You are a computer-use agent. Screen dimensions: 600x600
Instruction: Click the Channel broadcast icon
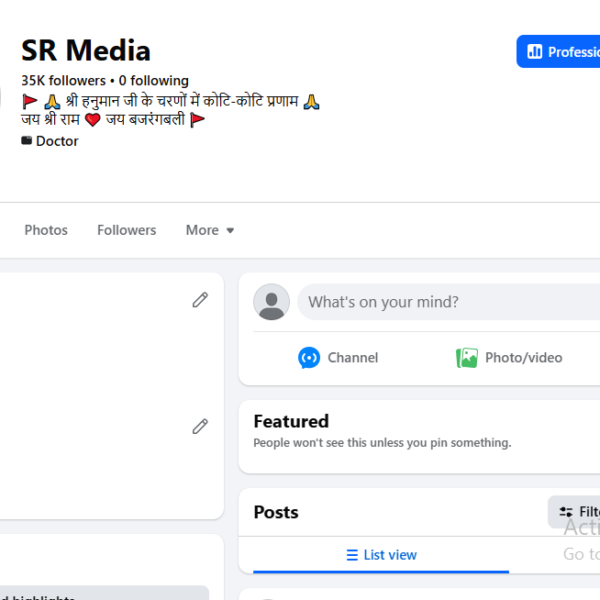(309, 357)
